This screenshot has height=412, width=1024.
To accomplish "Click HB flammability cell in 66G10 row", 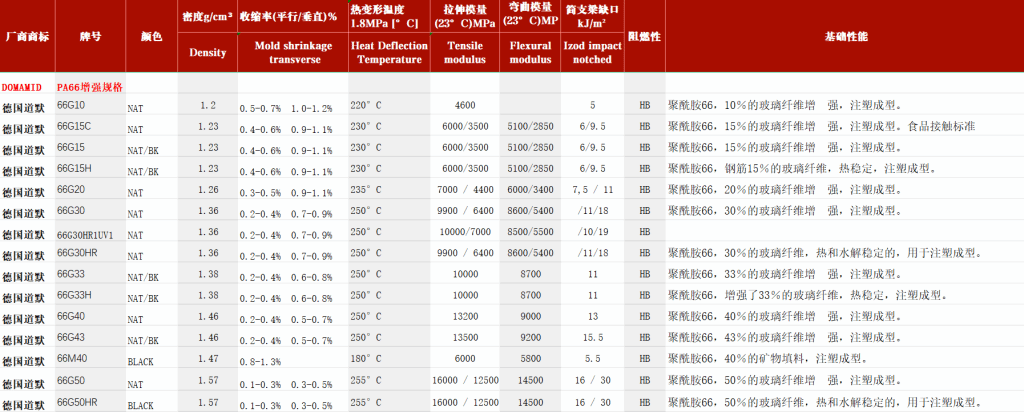I will (x=645, y=105).
